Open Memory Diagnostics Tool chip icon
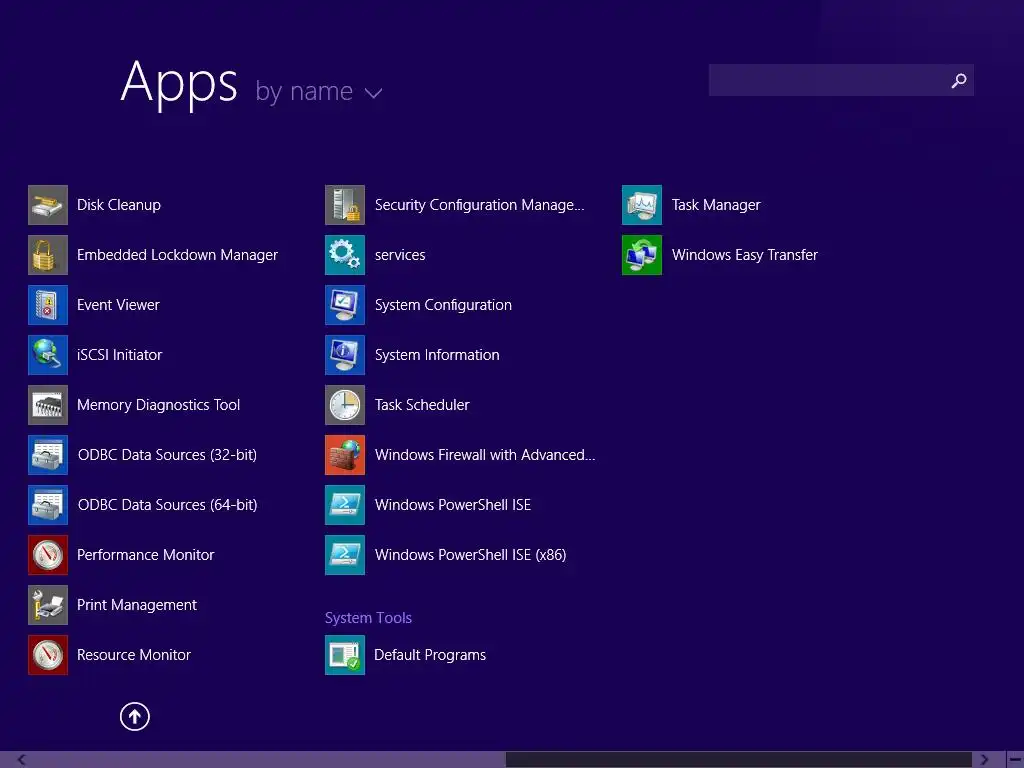This screenshot has height=768, width=1024. (x=48, y=405)
